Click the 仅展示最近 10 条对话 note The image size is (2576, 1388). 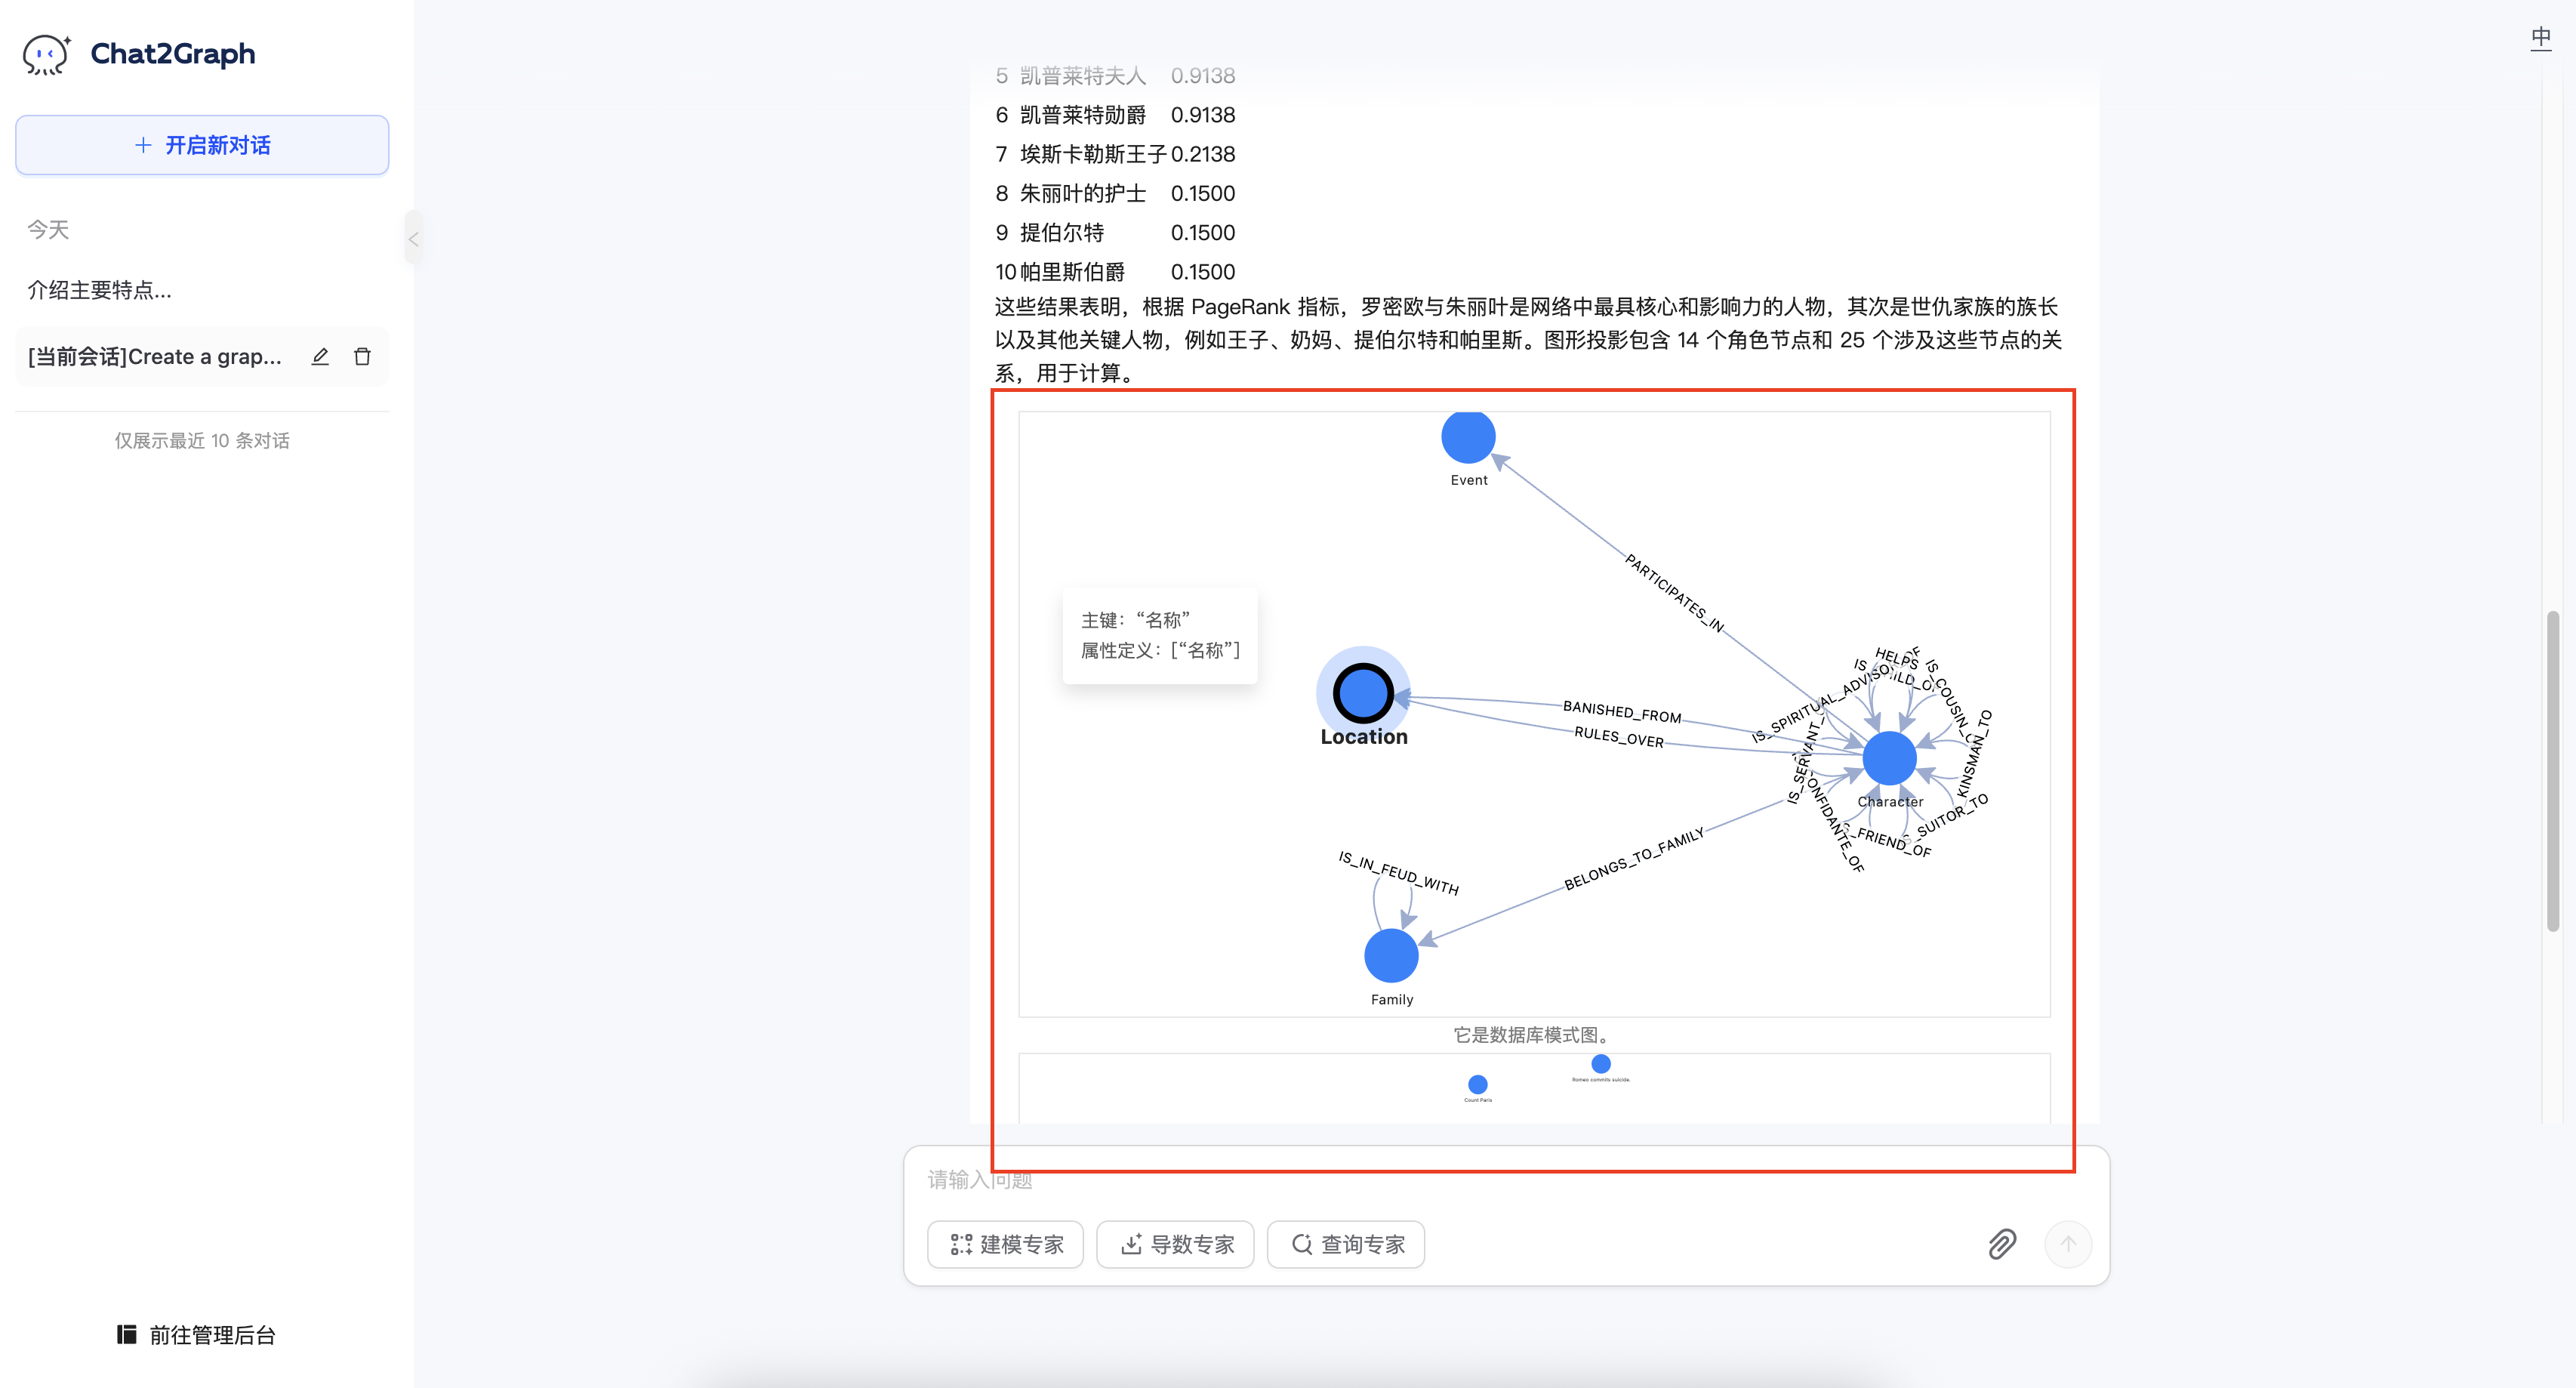point(202,441)
